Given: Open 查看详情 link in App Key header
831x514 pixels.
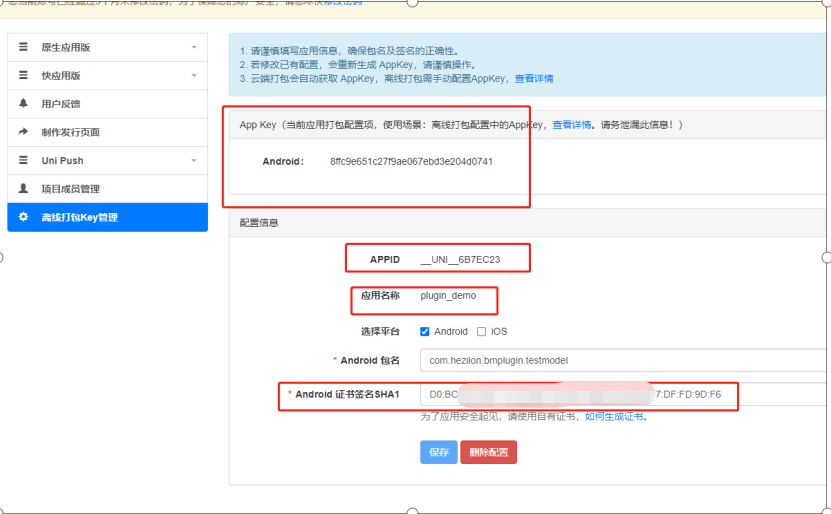Looking at the screenshot, I should point(571,125).
